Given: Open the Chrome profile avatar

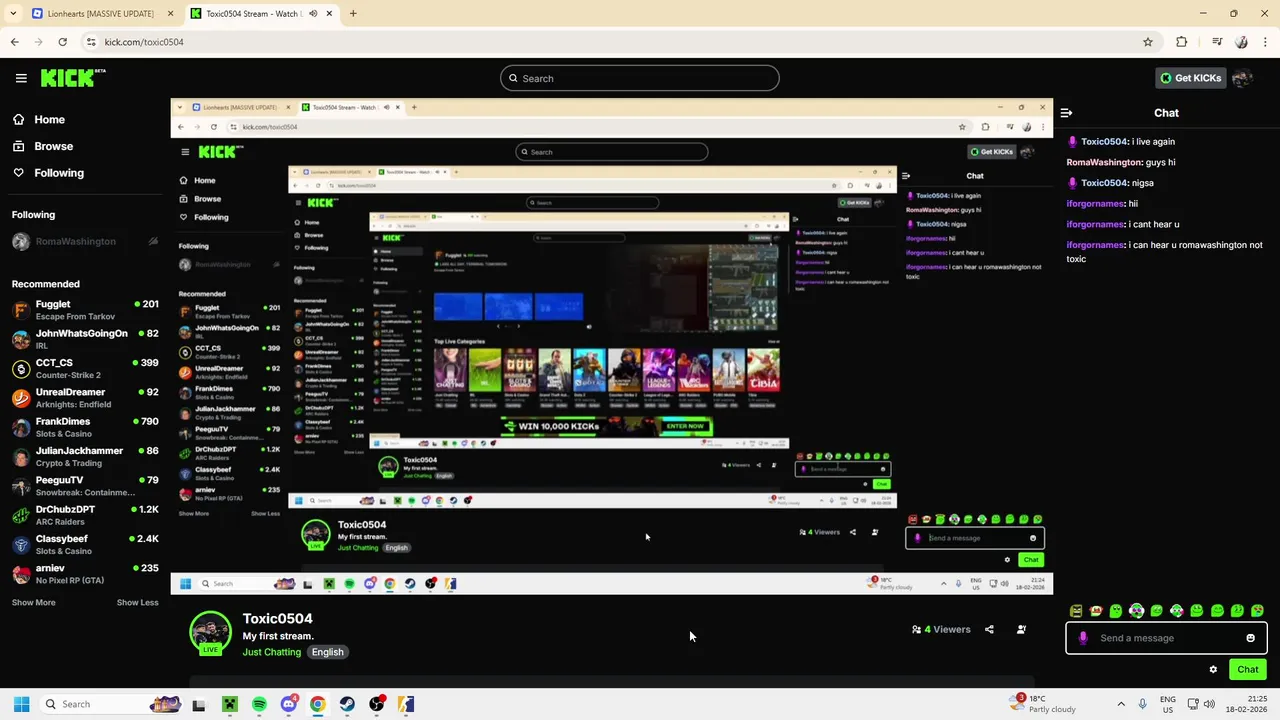Looking at the screenshot, I should click(1242, 42).
